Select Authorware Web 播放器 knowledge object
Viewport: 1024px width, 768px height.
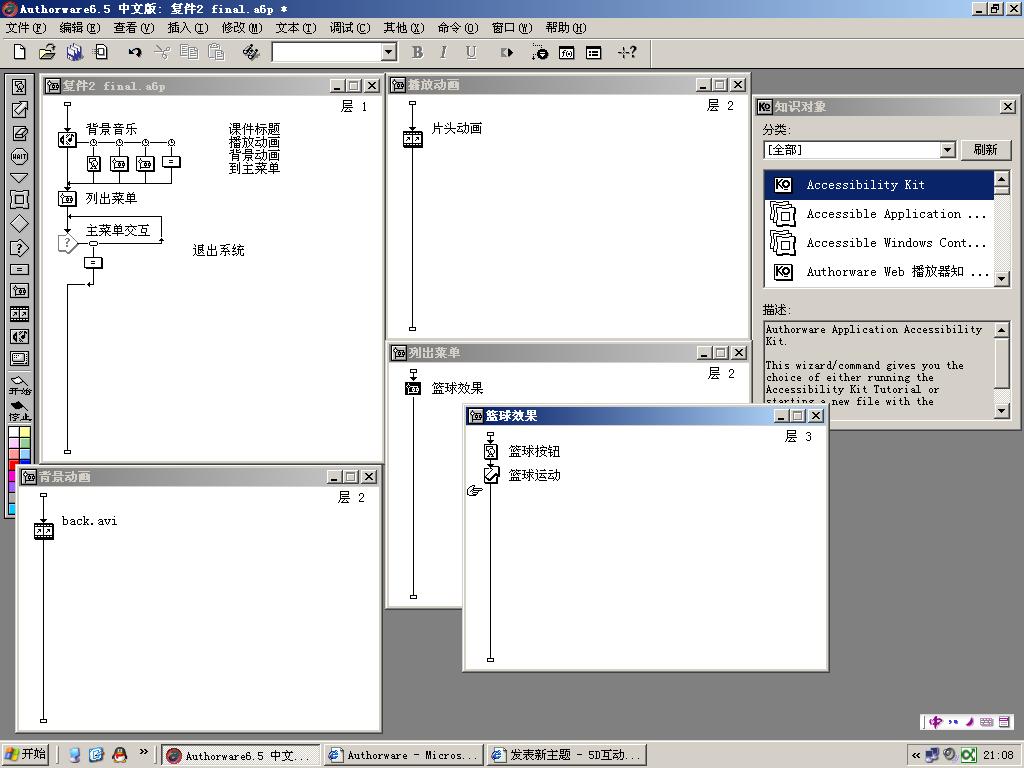[x=879, y=272]
